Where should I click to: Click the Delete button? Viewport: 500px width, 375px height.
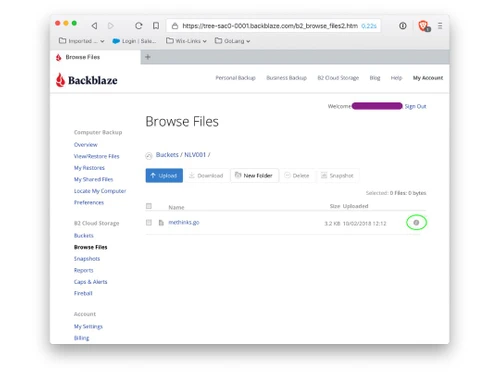(297, 175)
